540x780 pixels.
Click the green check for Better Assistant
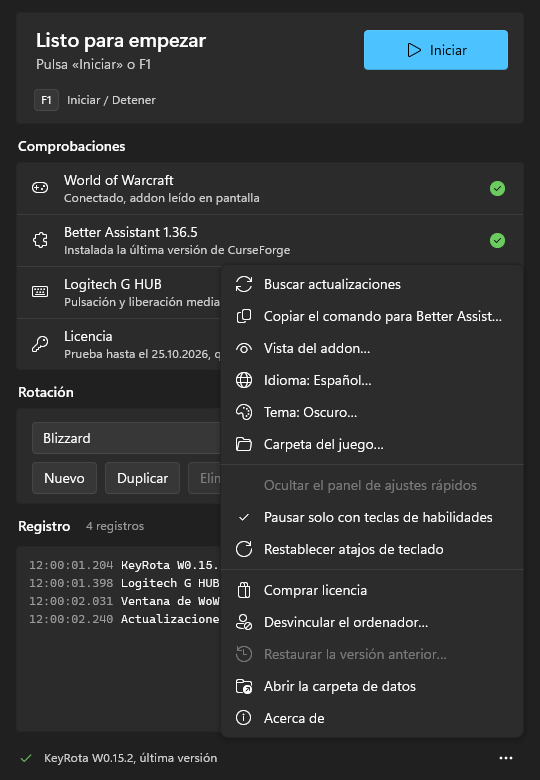497,240
